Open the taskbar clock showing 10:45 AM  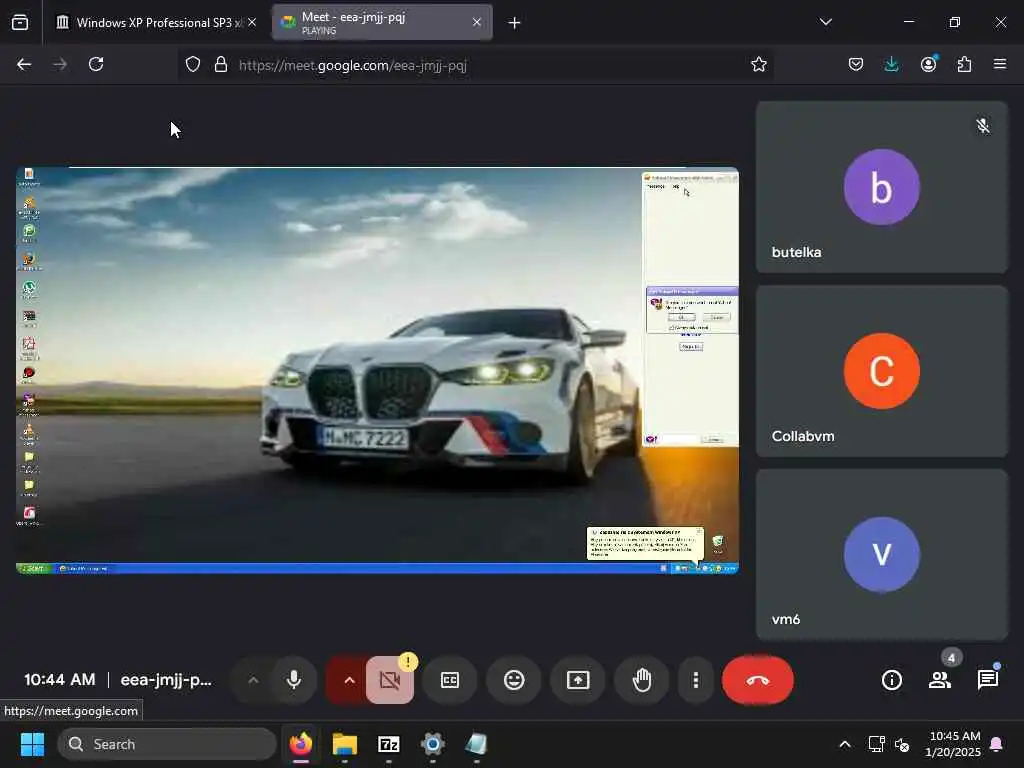pos(953,744)
